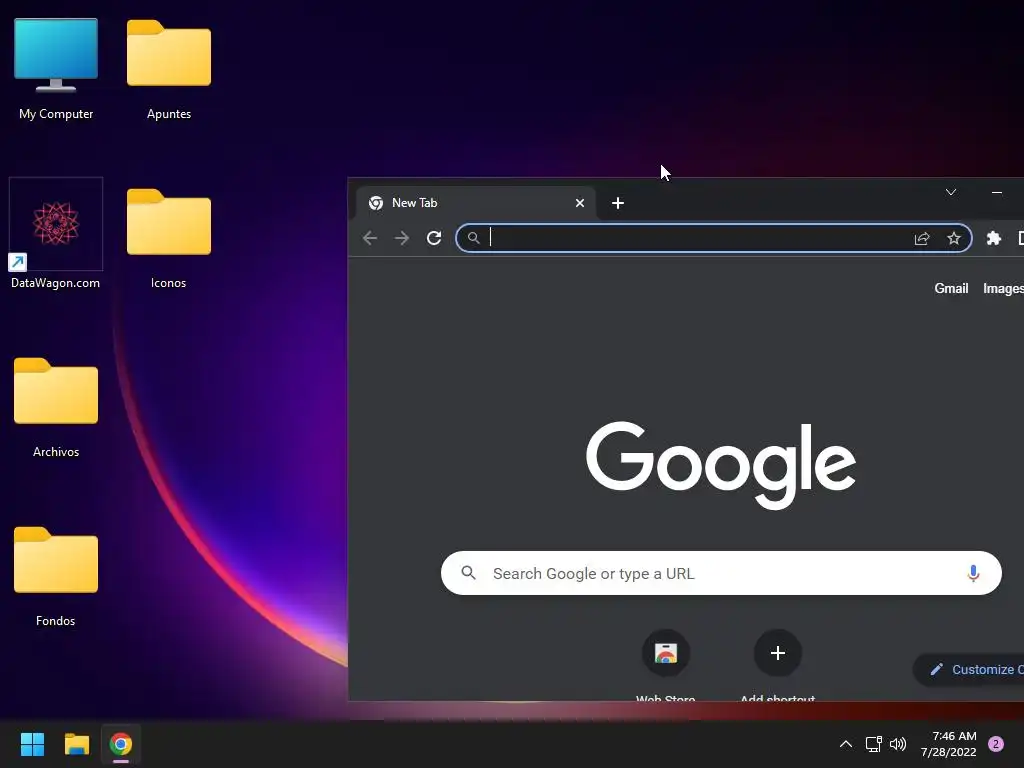Viewport: 1024px width, 768px height.
Task: Click the Search Google or type a URL box
Action: (x=721, y=573)
